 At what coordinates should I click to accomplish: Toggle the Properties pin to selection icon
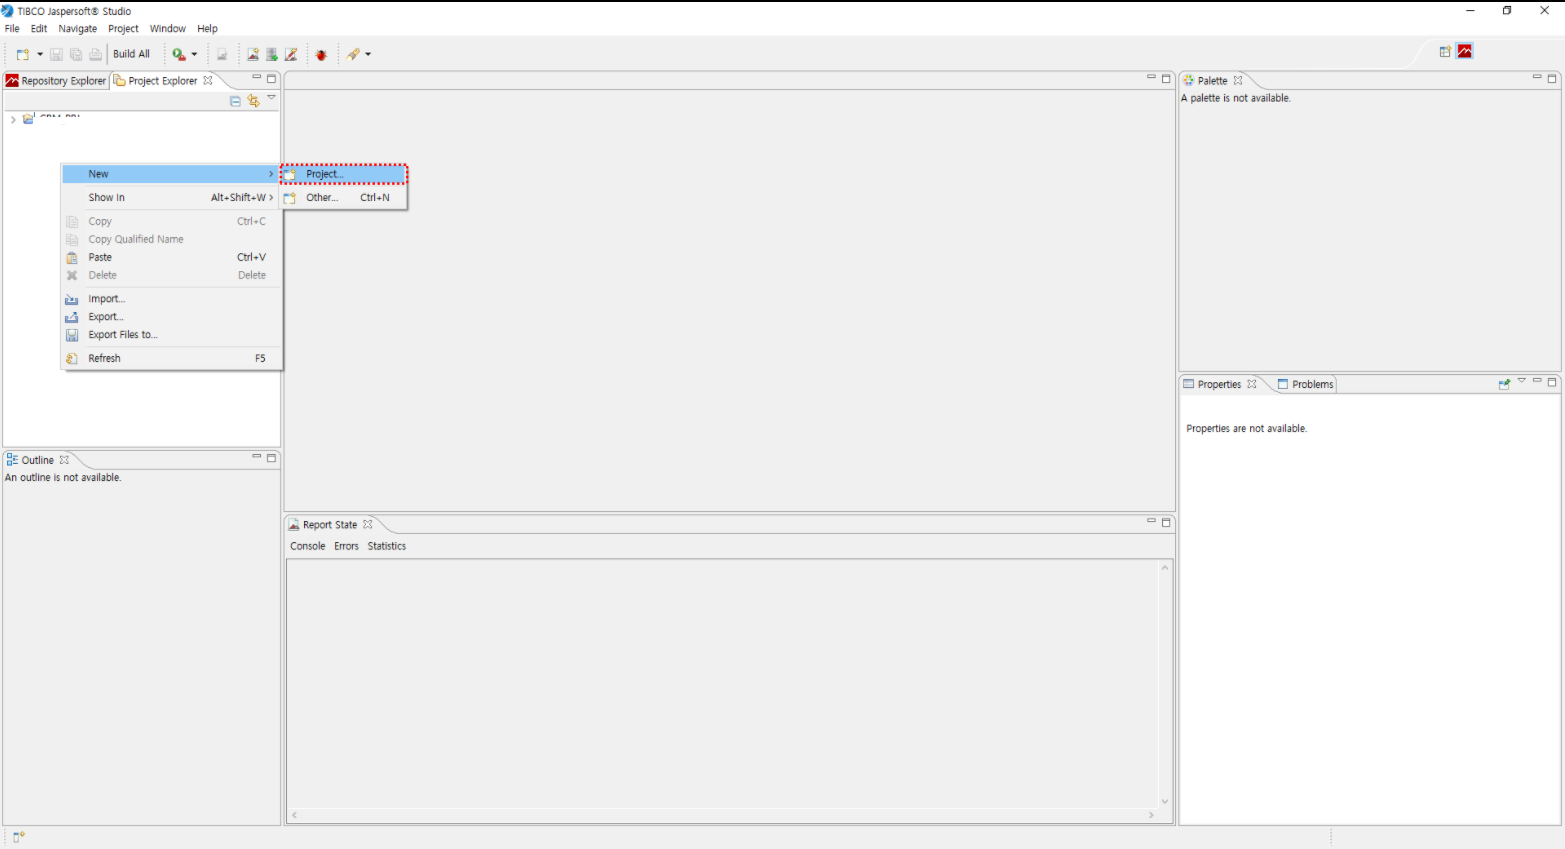pyautogui.click(x=1504, y=384)
